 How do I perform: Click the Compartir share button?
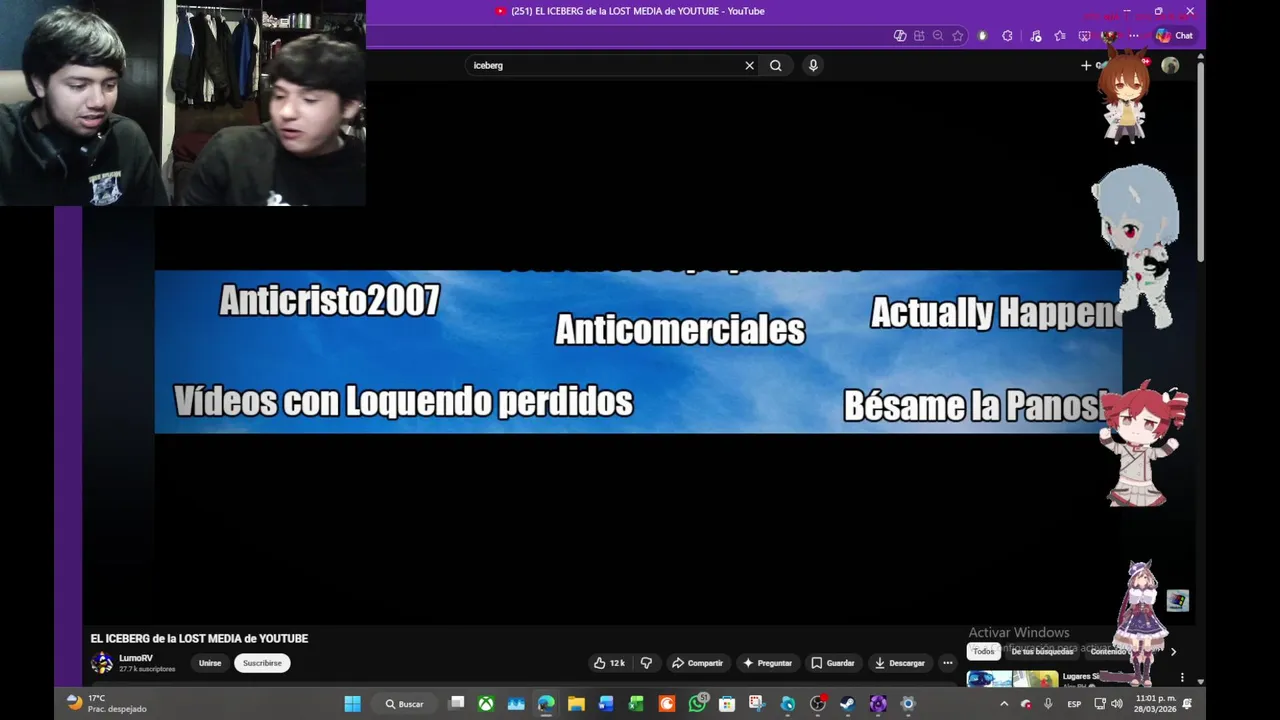697,663
